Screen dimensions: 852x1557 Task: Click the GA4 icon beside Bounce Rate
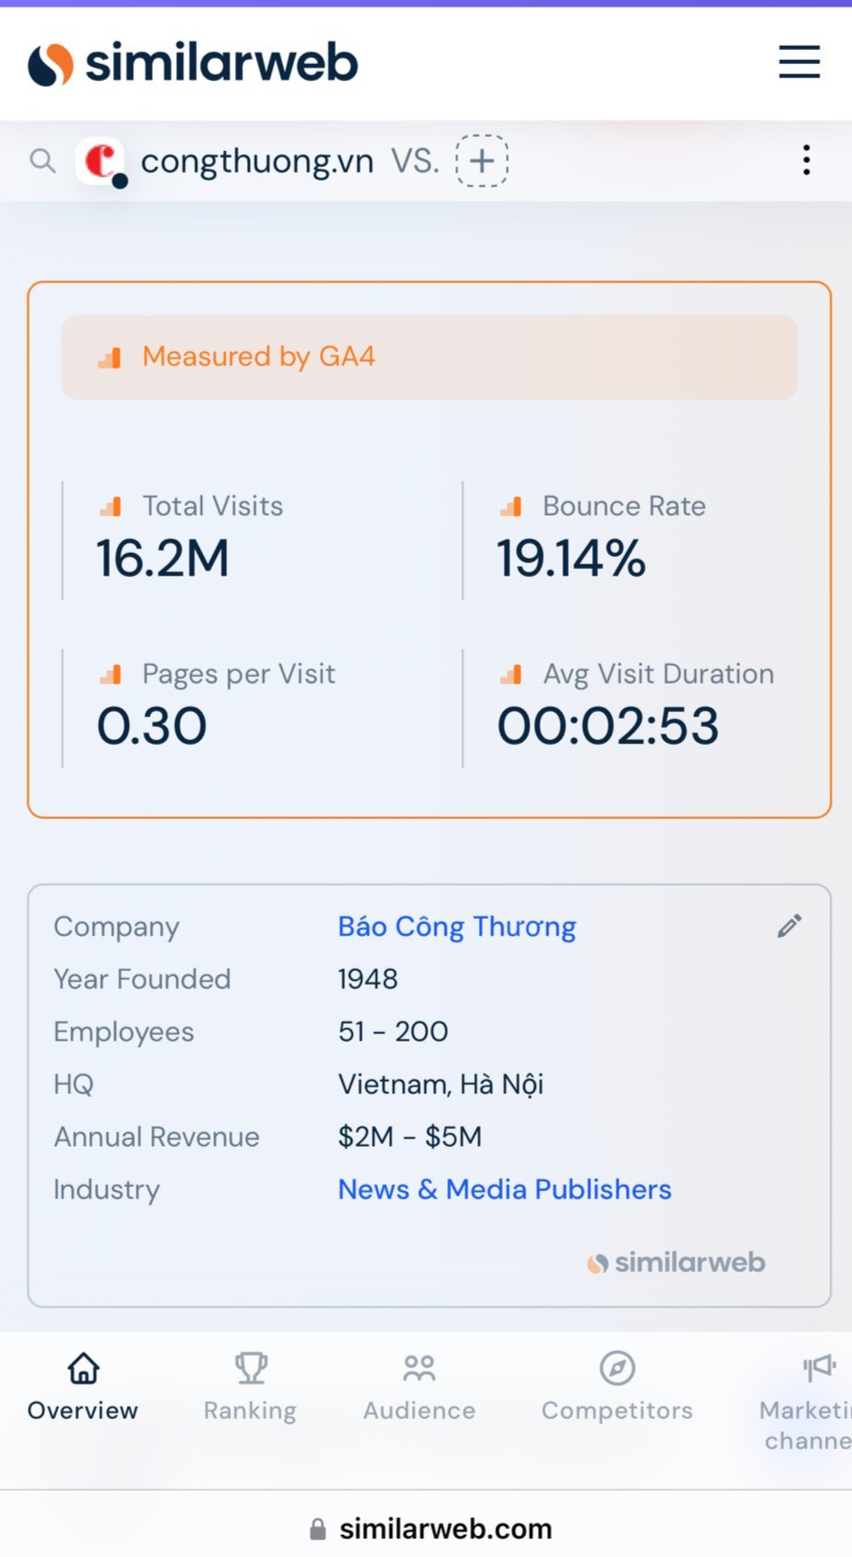511,507
